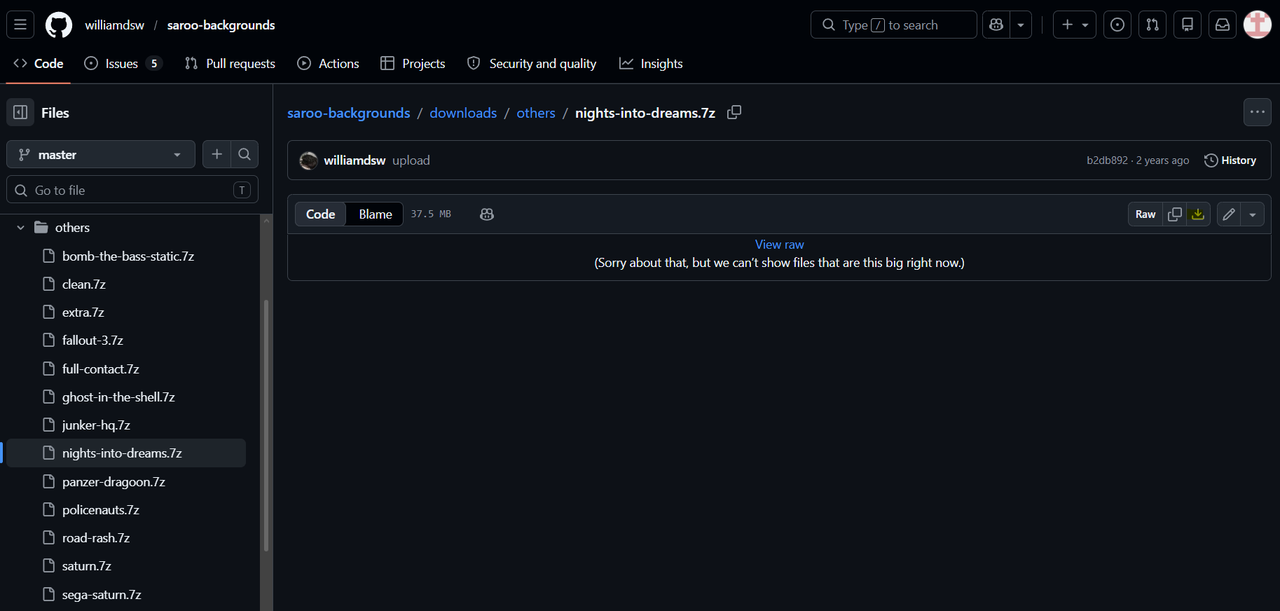Open fallout-3.7z in file tree
The width and height of the screenshot is (1280, 611).
pyautogui.click(x=93, y=340)
